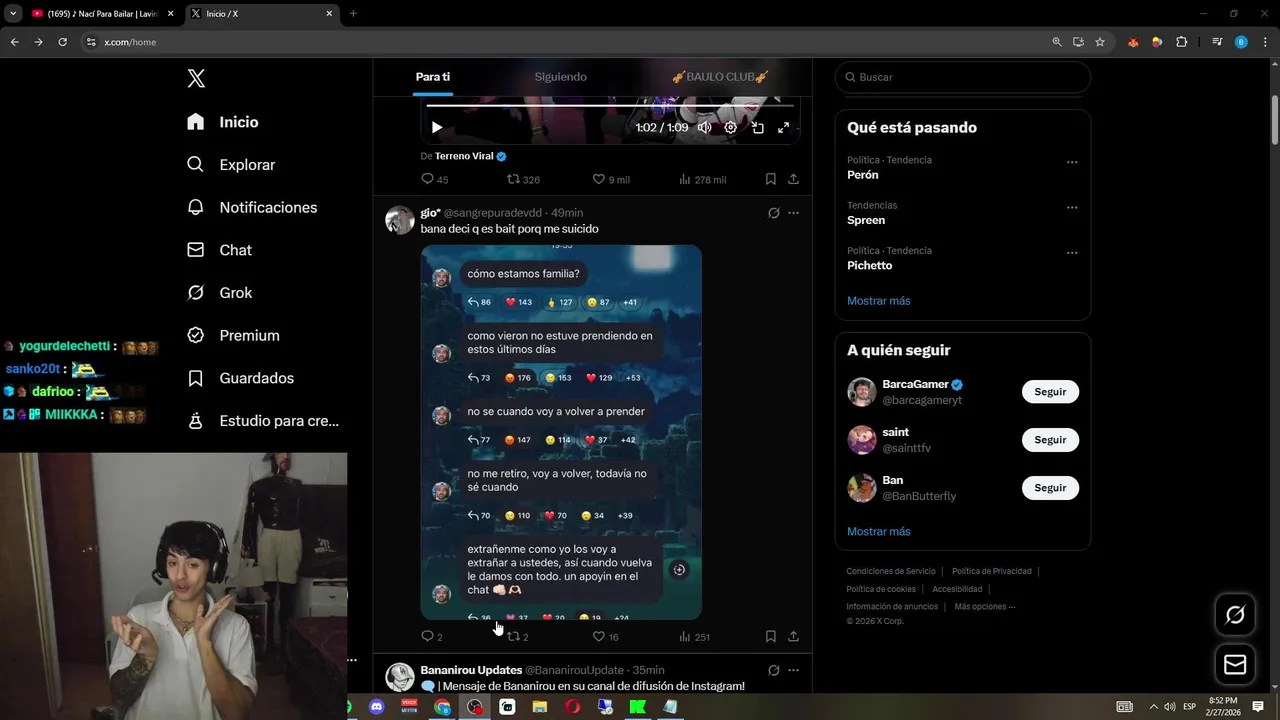Like gio* post with 16 likes
1280x720 pixels.
606,636
